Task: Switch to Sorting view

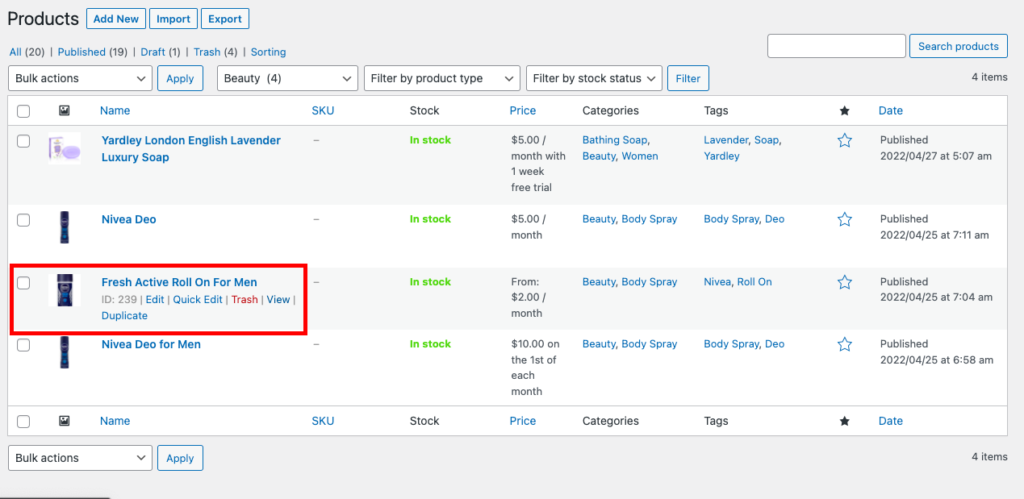Action: tap(268, 52)
